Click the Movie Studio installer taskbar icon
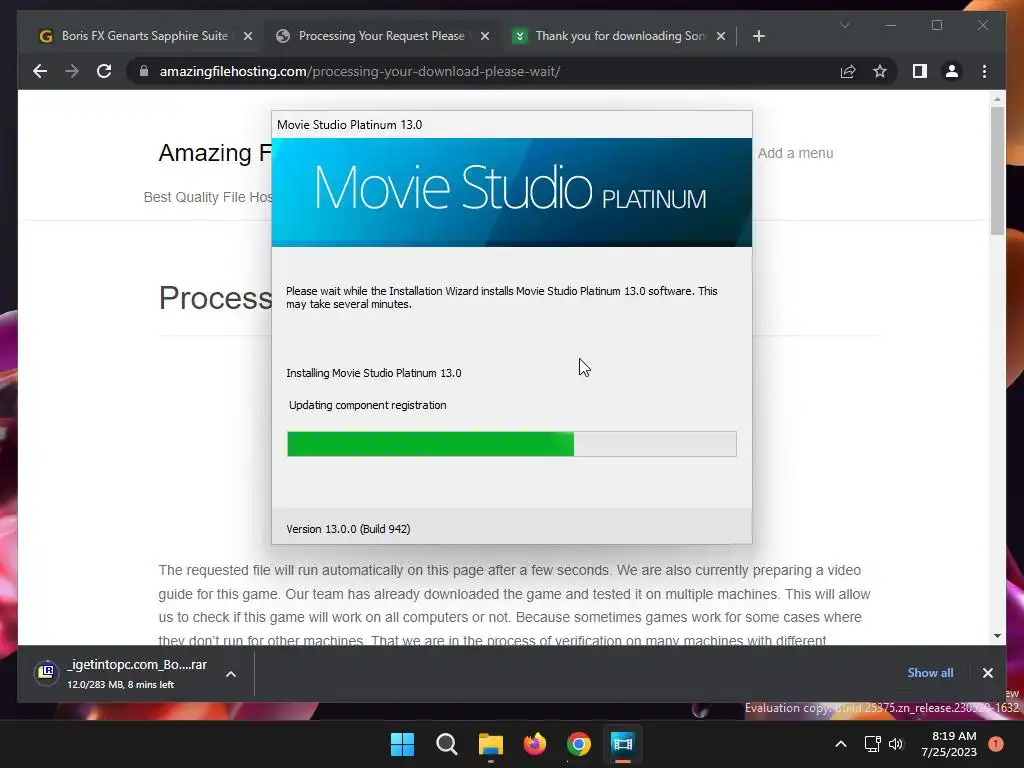 622,744
